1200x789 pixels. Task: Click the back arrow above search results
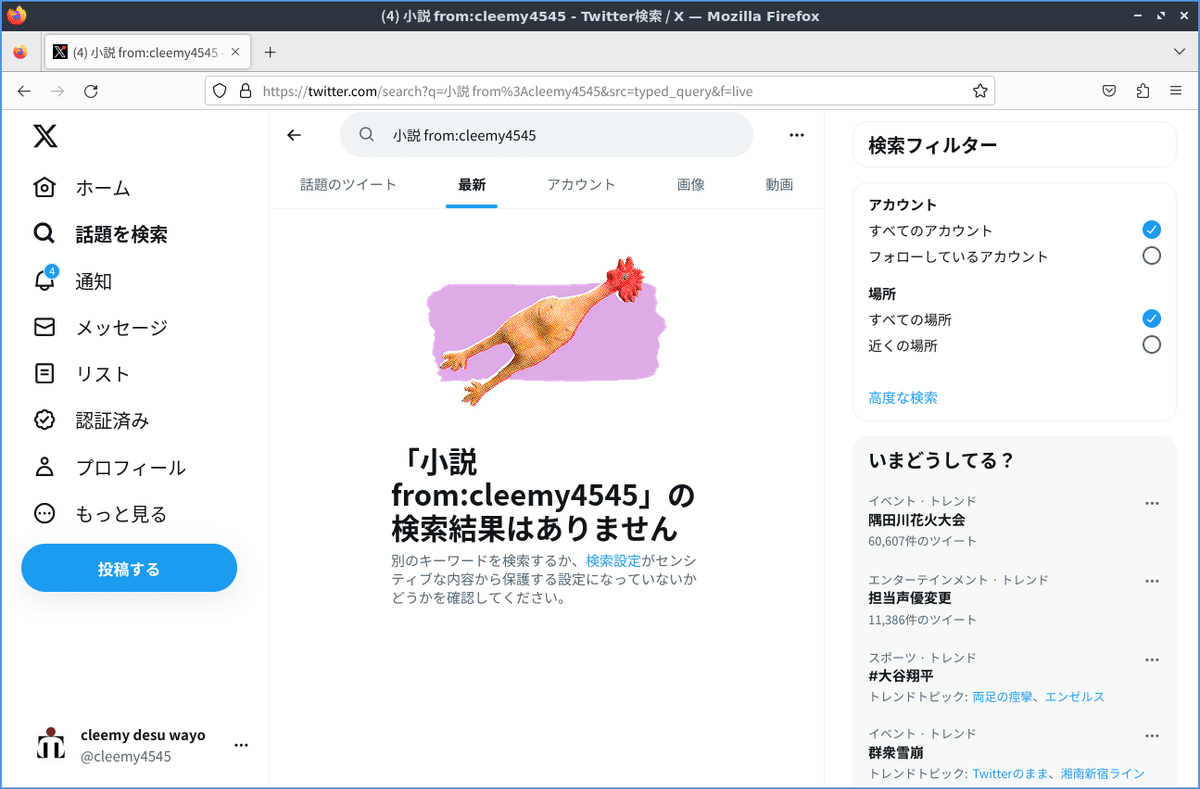tap(293, 135)
